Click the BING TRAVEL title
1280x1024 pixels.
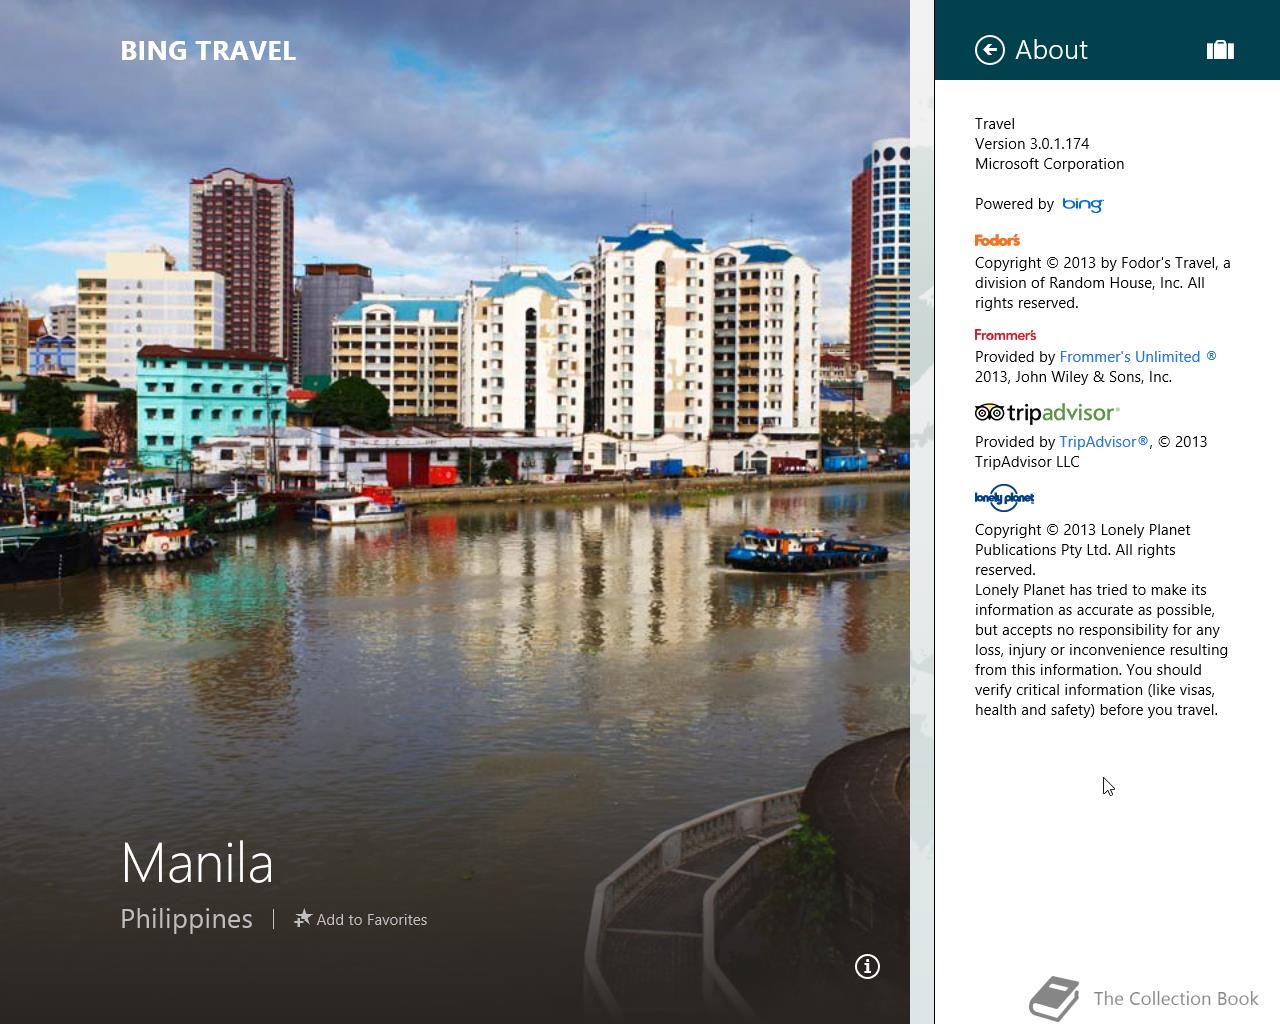pos(208,51)
